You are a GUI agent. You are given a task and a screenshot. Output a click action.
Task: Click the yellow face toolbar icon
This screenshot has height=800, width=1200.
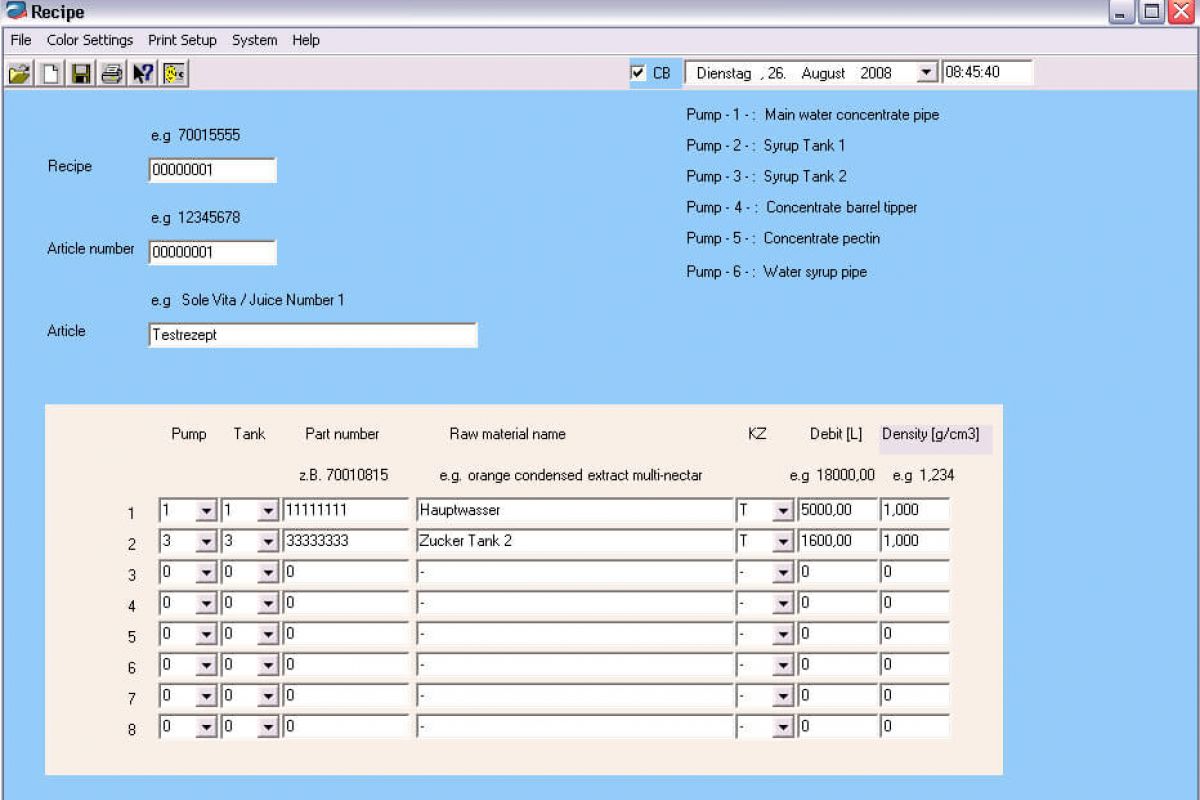coord(174,73)
